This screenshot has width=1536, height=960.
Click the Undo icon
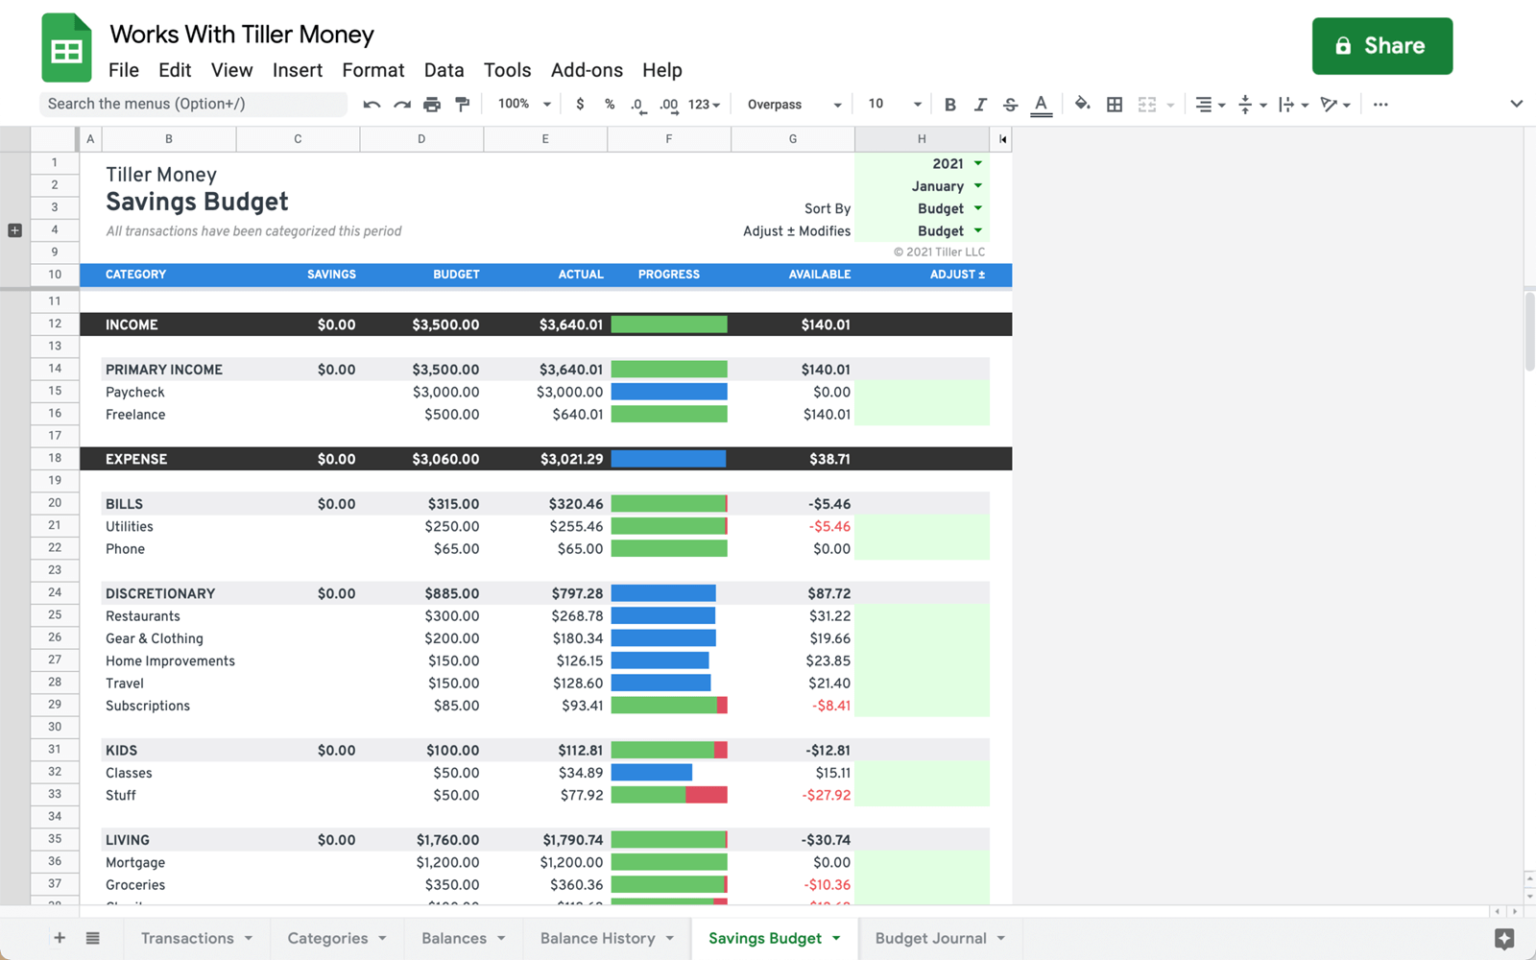pos(371,103)
